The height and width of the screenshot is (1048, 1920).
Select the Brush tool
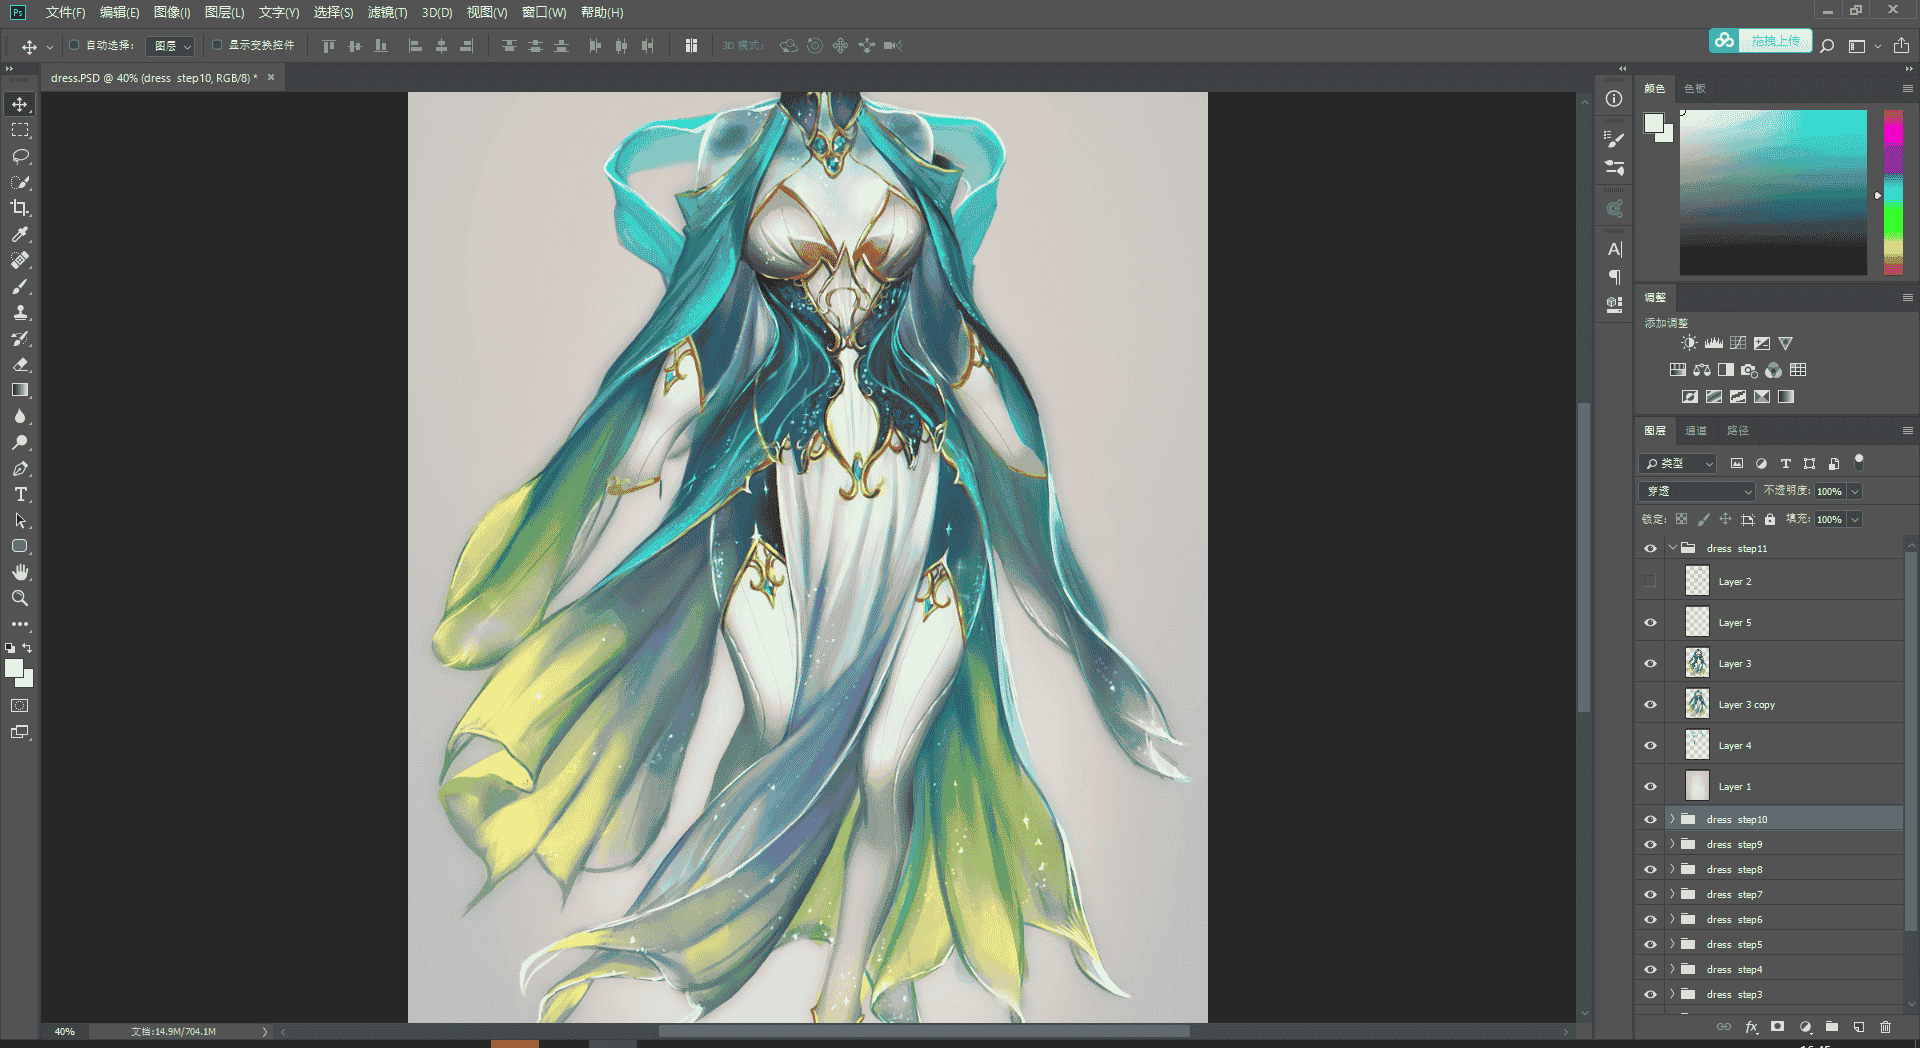click(x=20, y=286)
